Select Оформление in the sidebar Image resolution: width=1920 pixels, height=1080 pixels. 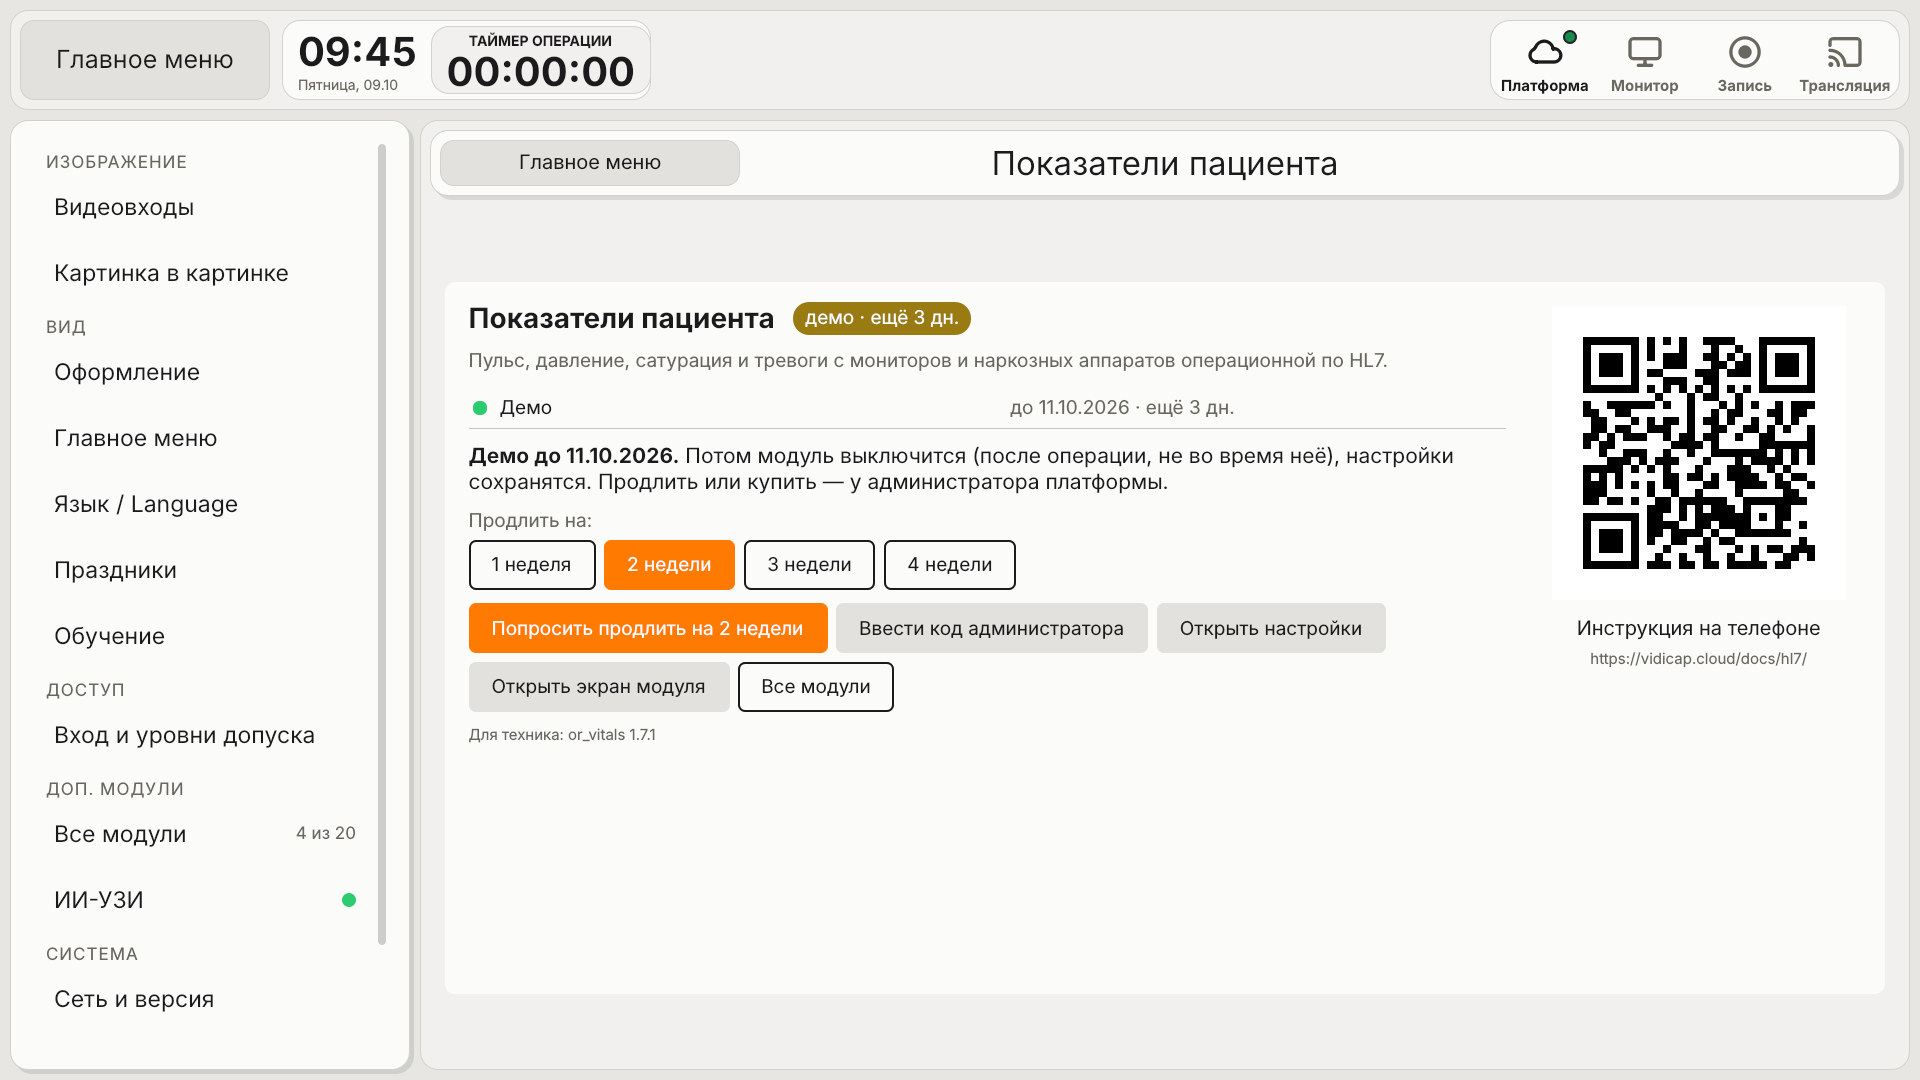(205, 372)
